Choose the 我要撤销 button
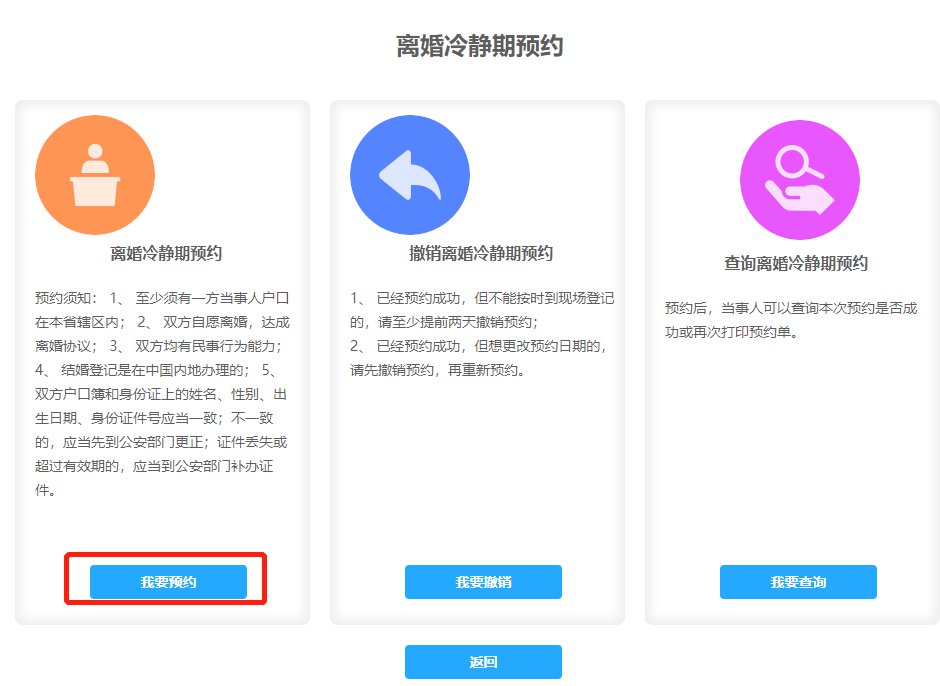940x686 pixels. pos(483,582)
